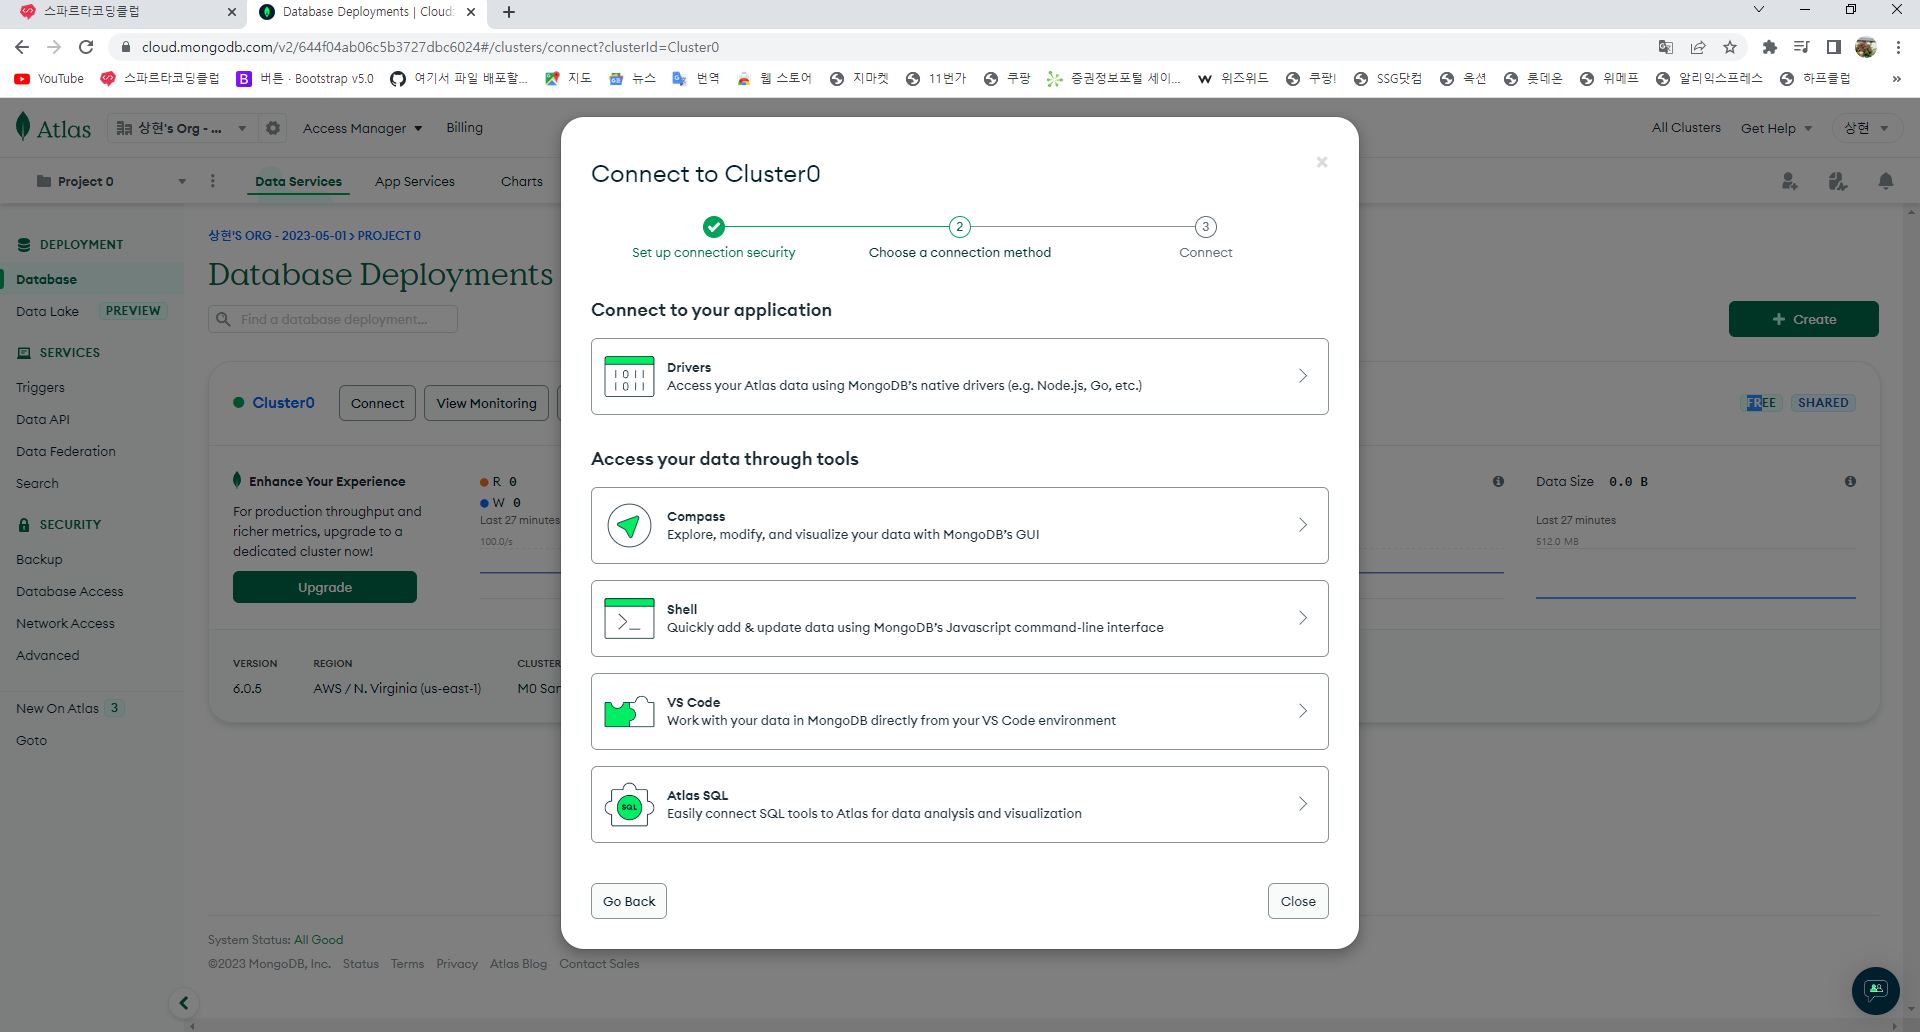Open the Chrome profile avatar

pos(1866,47)
